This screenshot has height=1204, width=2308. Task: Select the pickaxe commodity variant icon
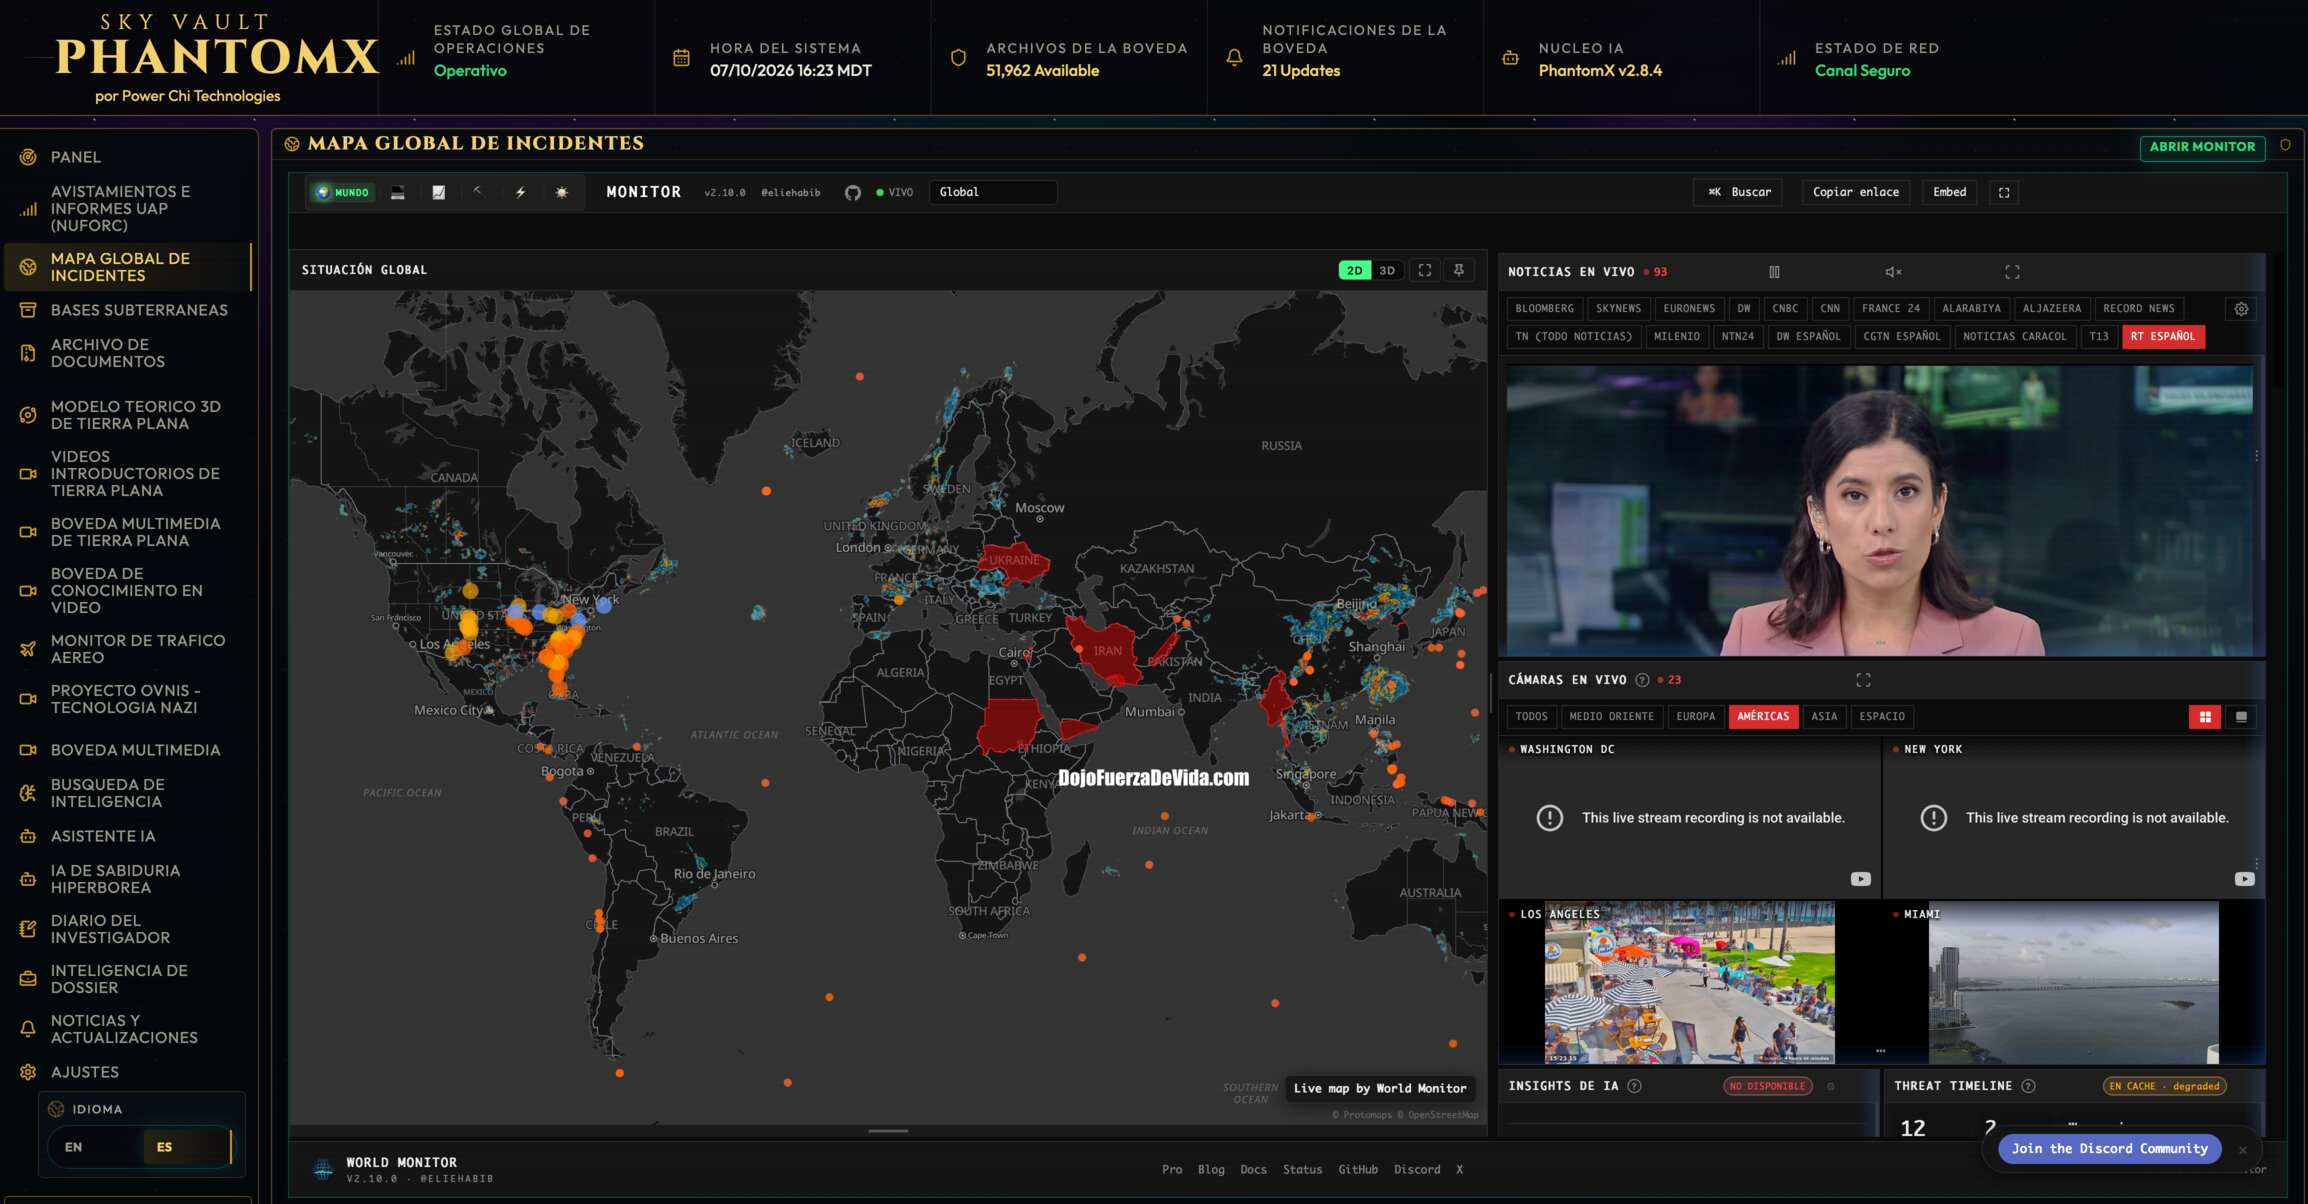tap(478, 192)
